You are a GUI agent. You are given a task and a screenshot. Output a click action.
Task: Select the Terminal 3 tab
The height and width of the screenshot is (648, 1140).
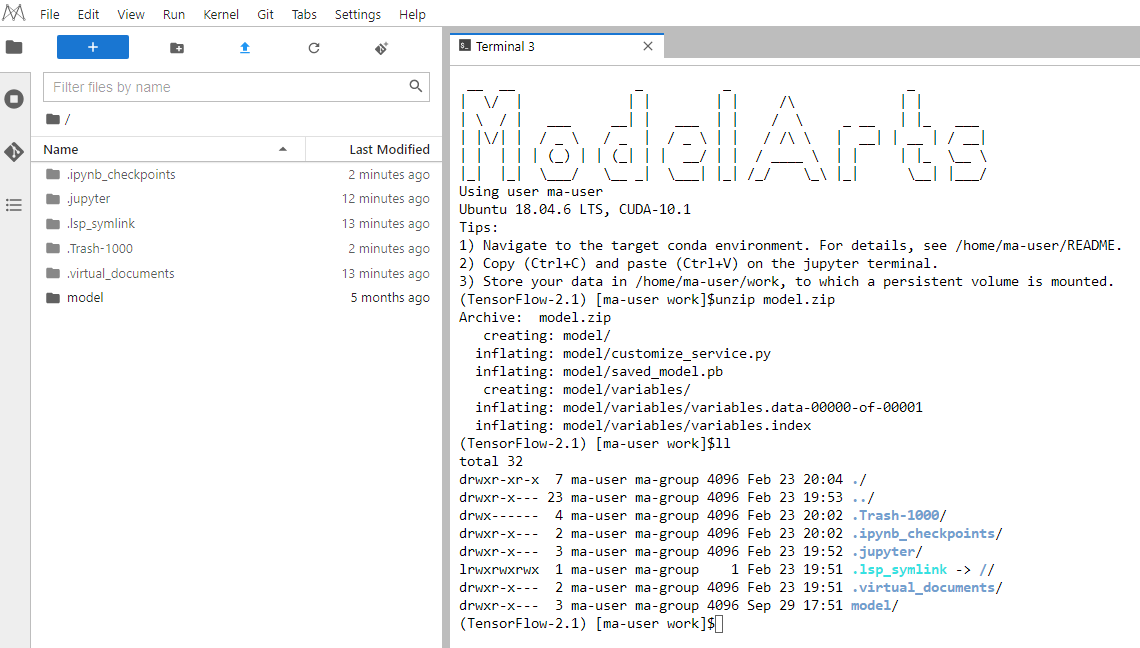pos(557,46)
